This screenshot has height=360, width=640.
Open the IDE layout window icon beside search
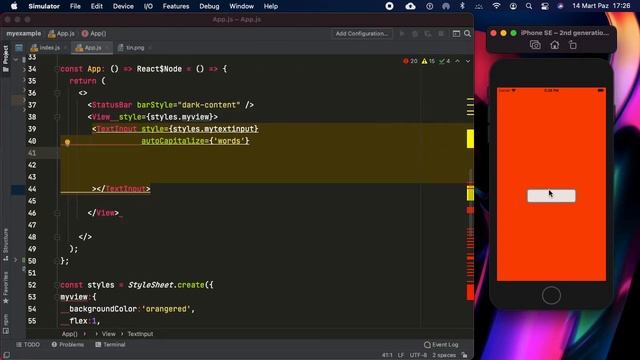(456, 34)
